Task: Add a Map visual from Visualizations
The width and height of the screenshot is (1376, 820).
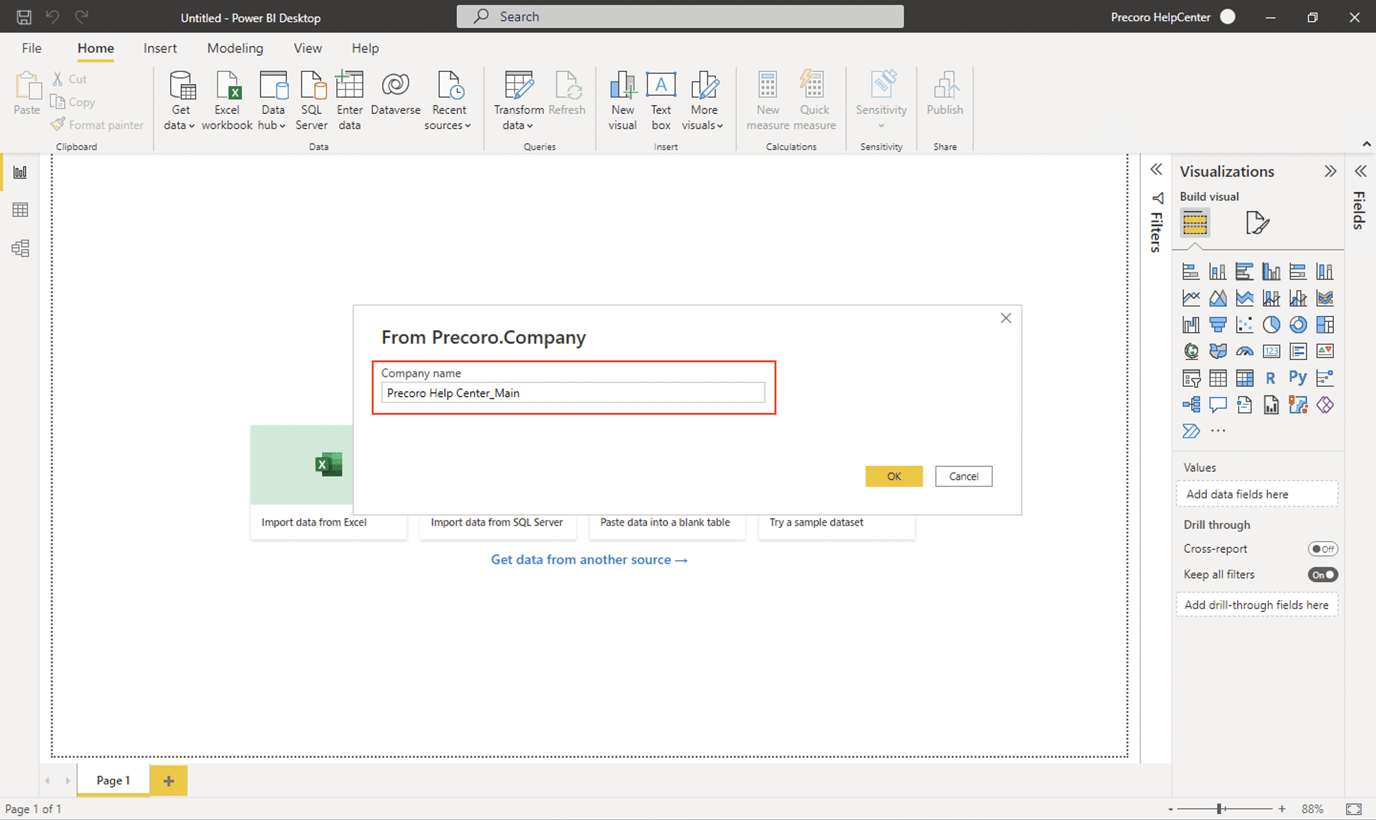Action: pyautogui.click(x=1190, y=350)
